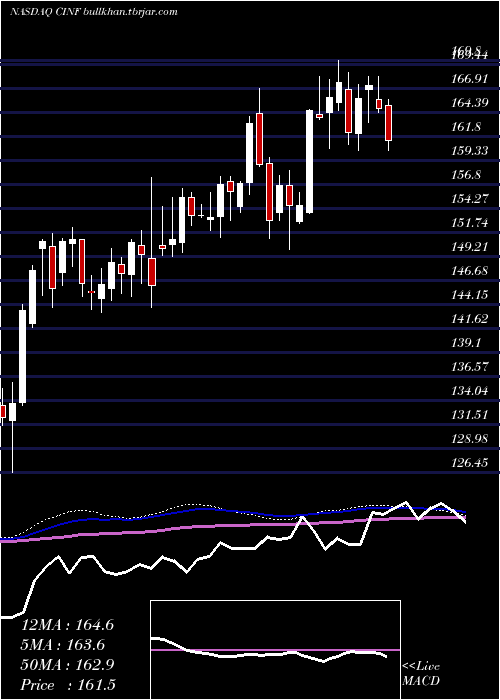
Task: Click the 50MA : 162.9 readout
Action: pos(67,665)
